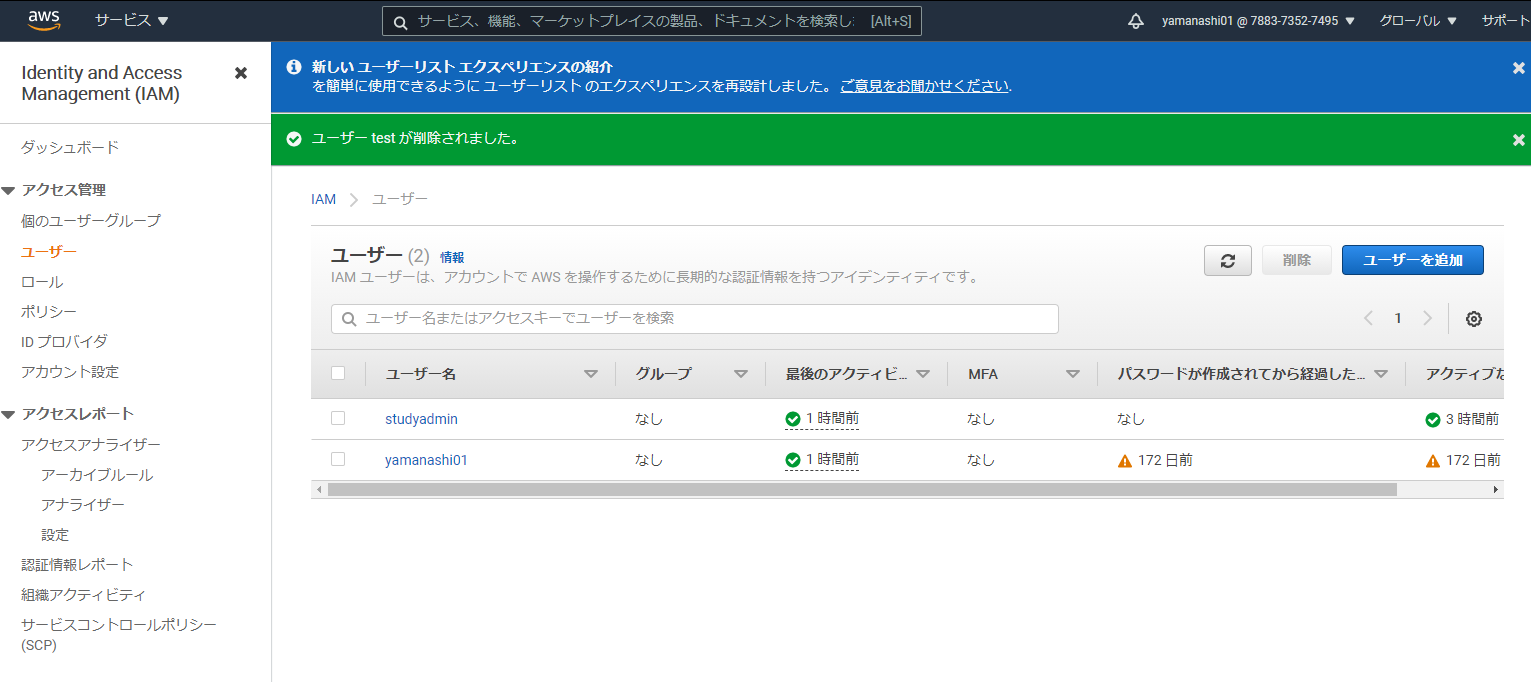Click yamanashi01's 172 日前 password age

click(x=1165, y=460)
